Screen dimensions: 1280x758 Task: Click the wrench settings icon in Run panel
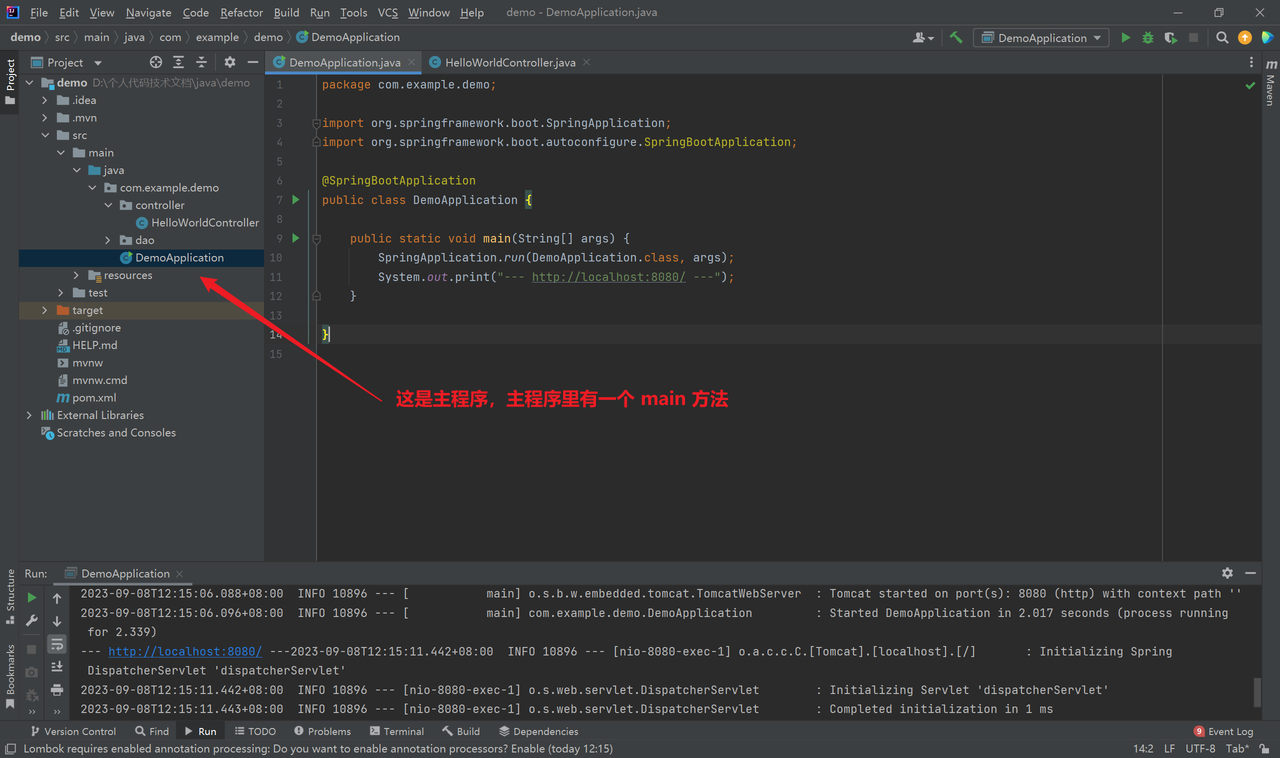pyautogui.click(x=32, y=621)
